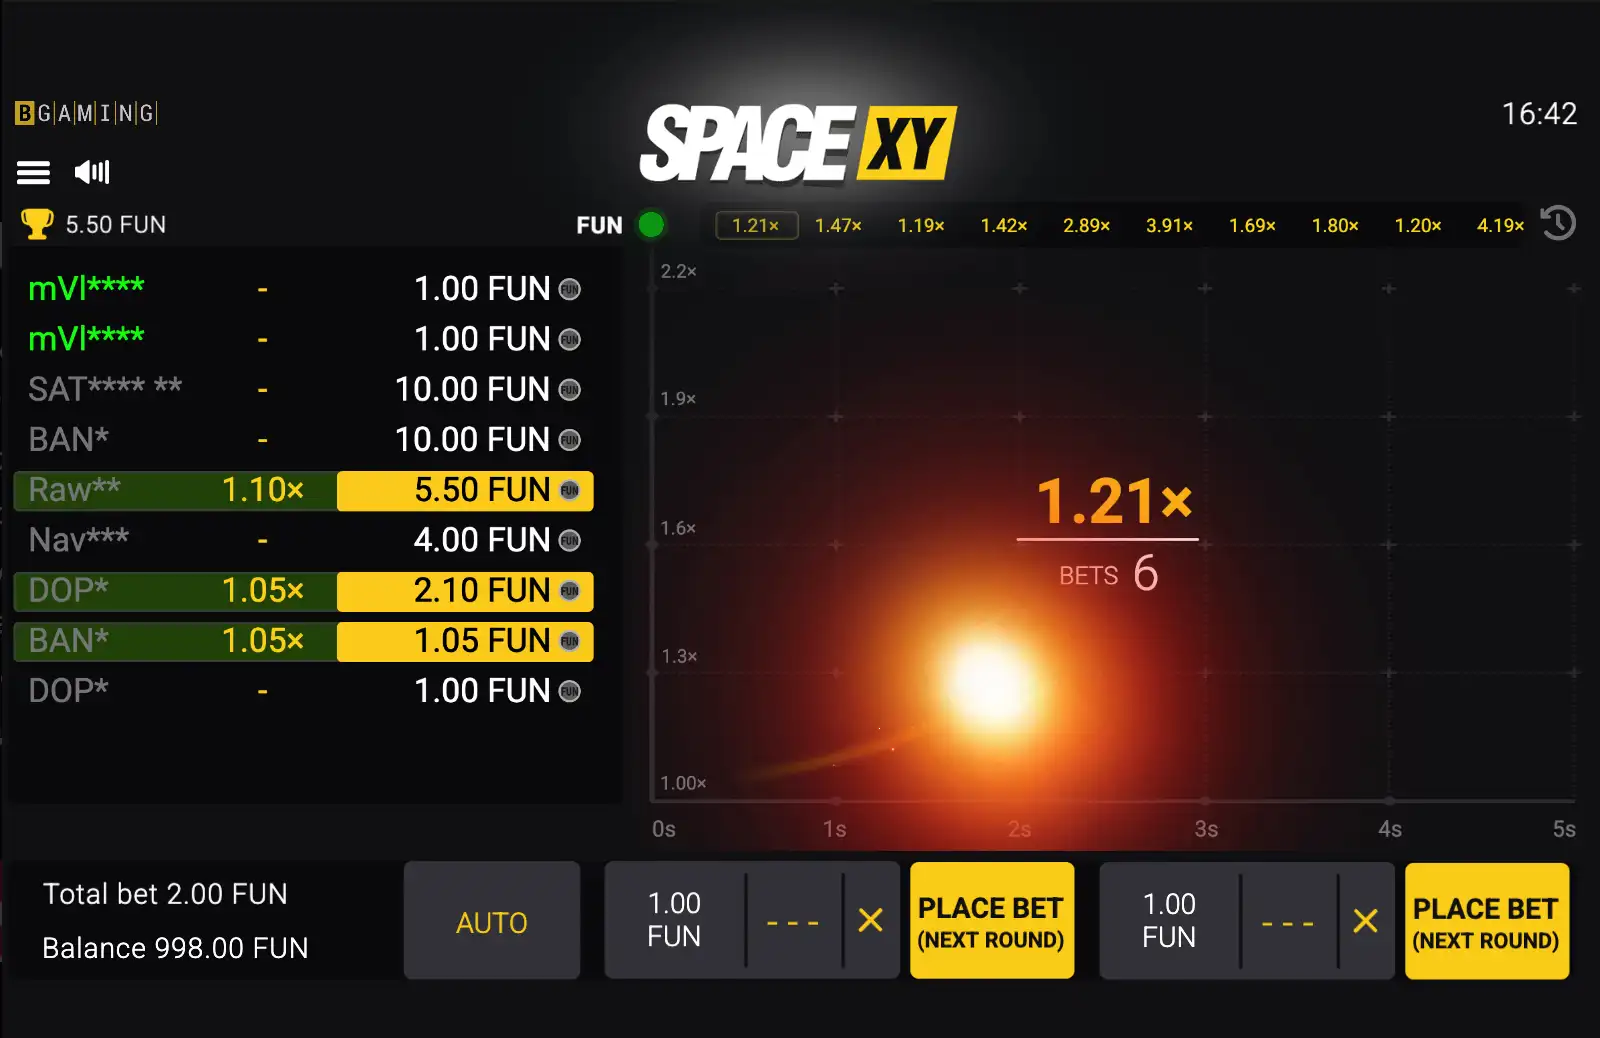Select the 4.19x history result

point(1500,226)
